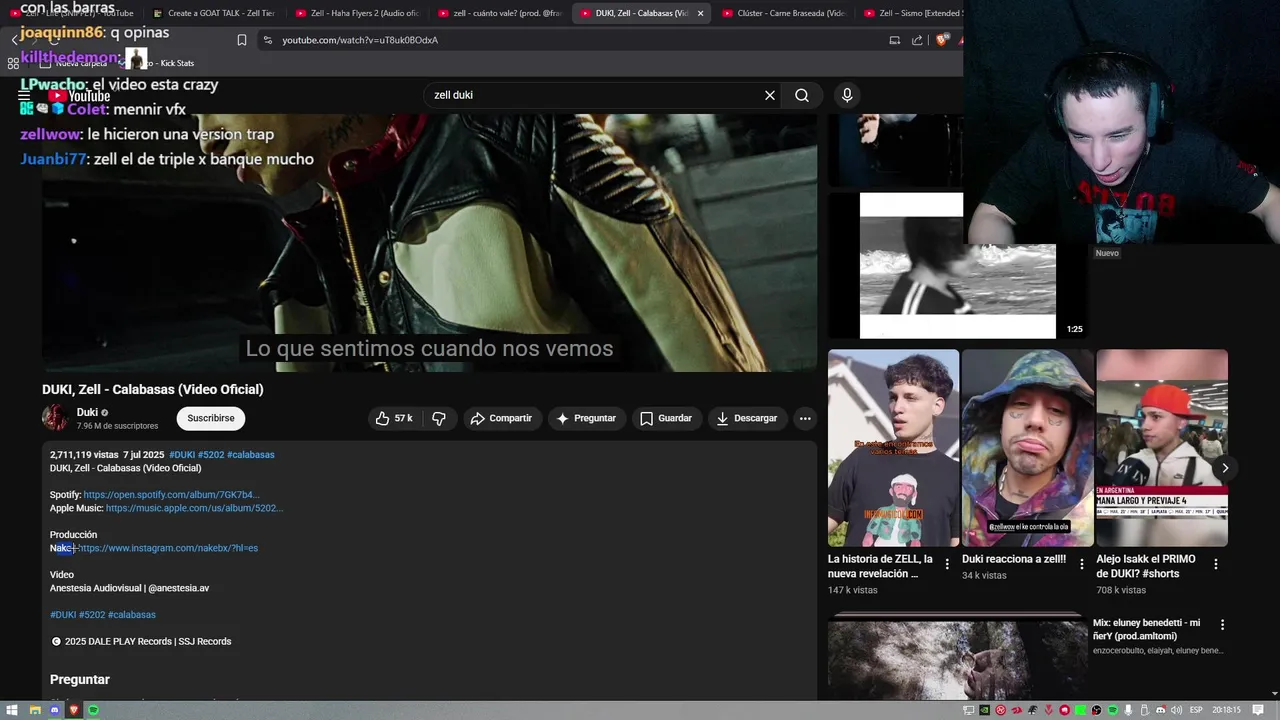Click the Calabasas video player
Image resolution: width=1280 pixels, height=720 pixels.
coord(429,242)
